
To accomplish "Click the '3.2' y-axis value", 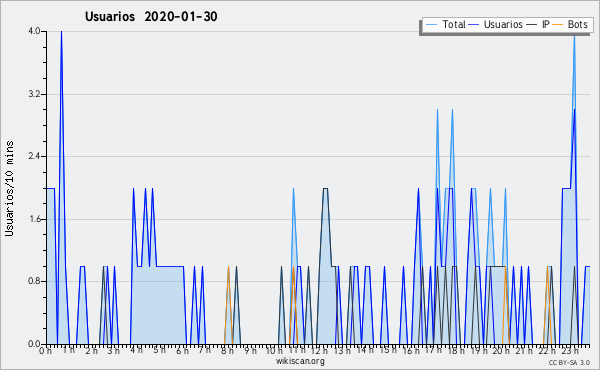I will tap(35, 94).
